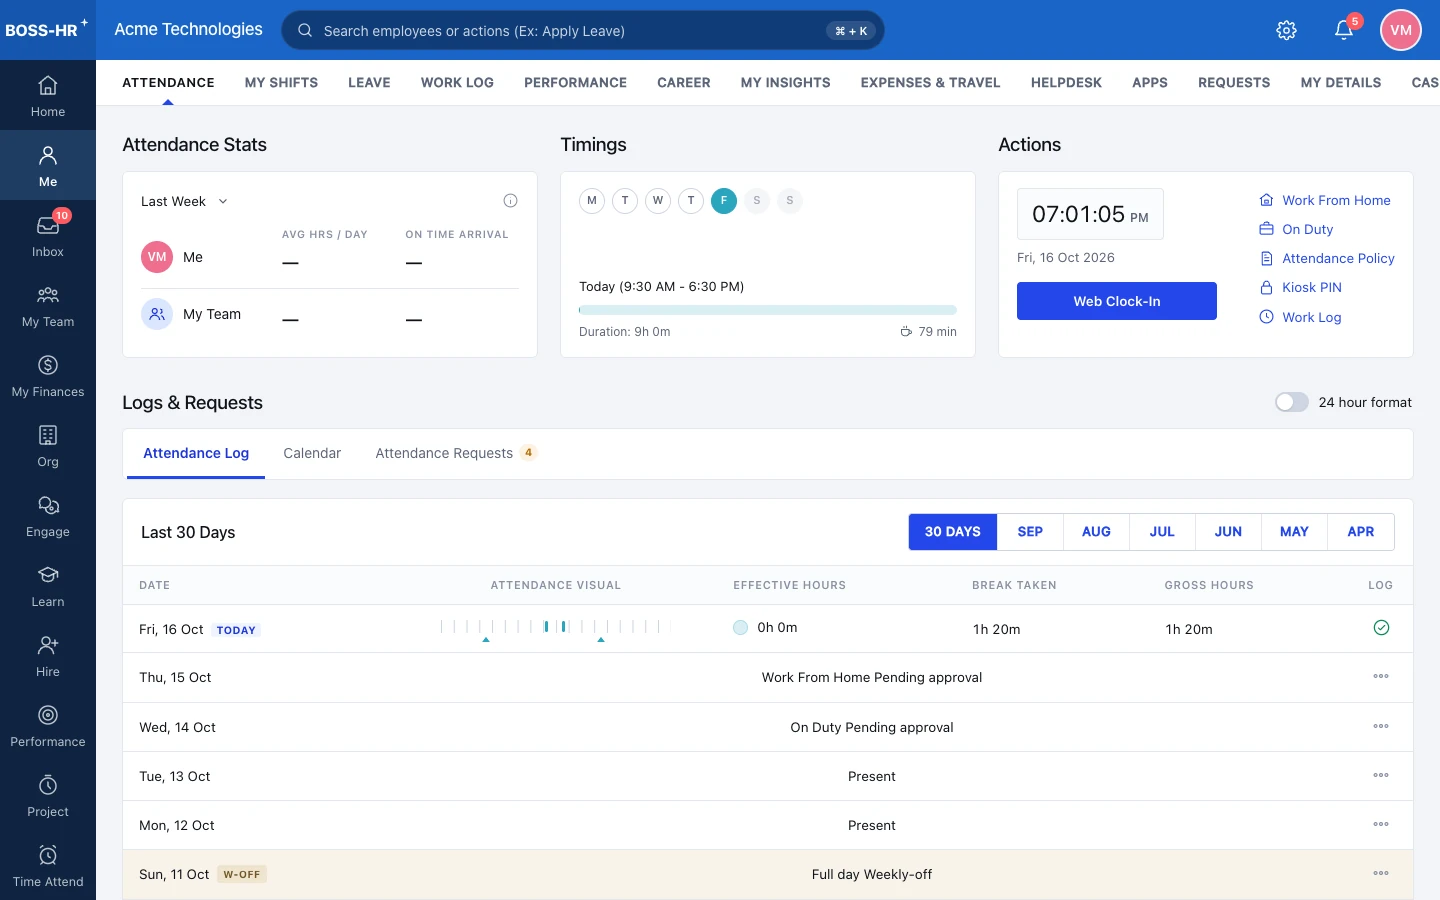
Task: Open My Insights top tab
Action: point(785,82)
